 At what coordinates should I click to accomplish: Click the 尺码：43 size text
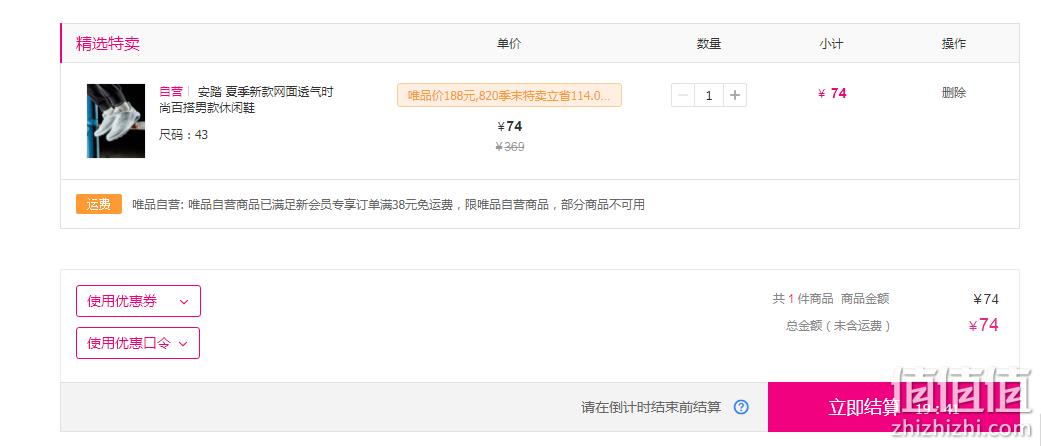[183, 135]
